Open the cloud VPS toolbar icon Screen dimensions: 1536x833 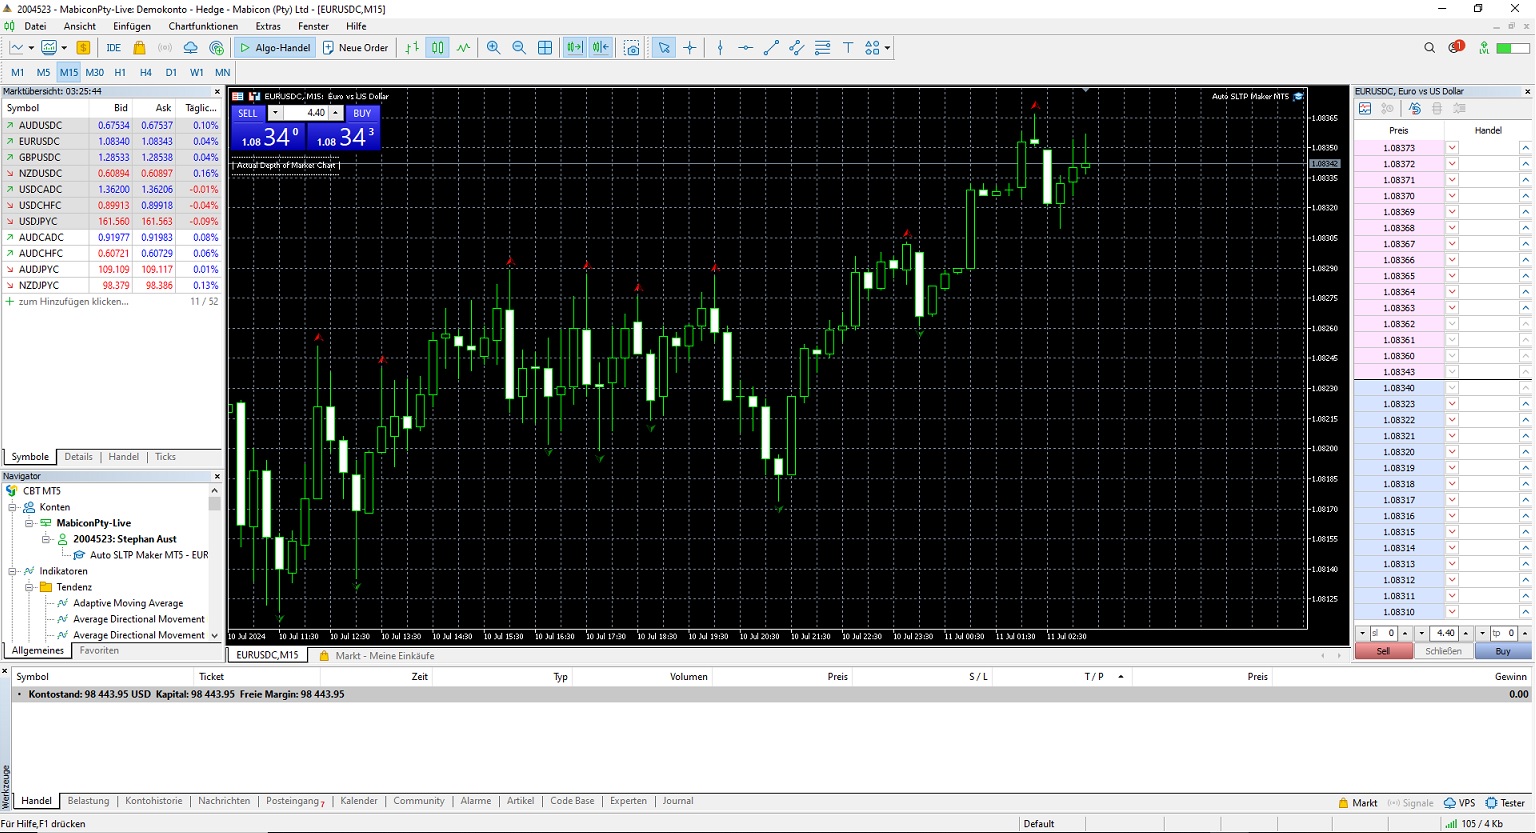click(x=190, y=48)
